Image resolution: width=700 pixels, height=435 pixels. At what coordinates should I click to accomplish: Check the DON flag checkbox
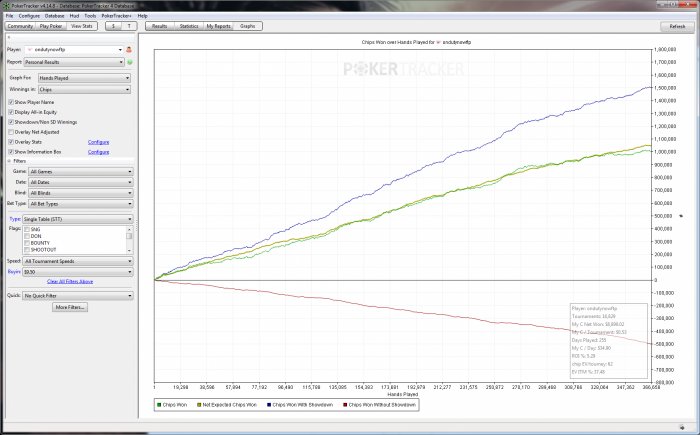pyautogui.click(x=27, y=236)
